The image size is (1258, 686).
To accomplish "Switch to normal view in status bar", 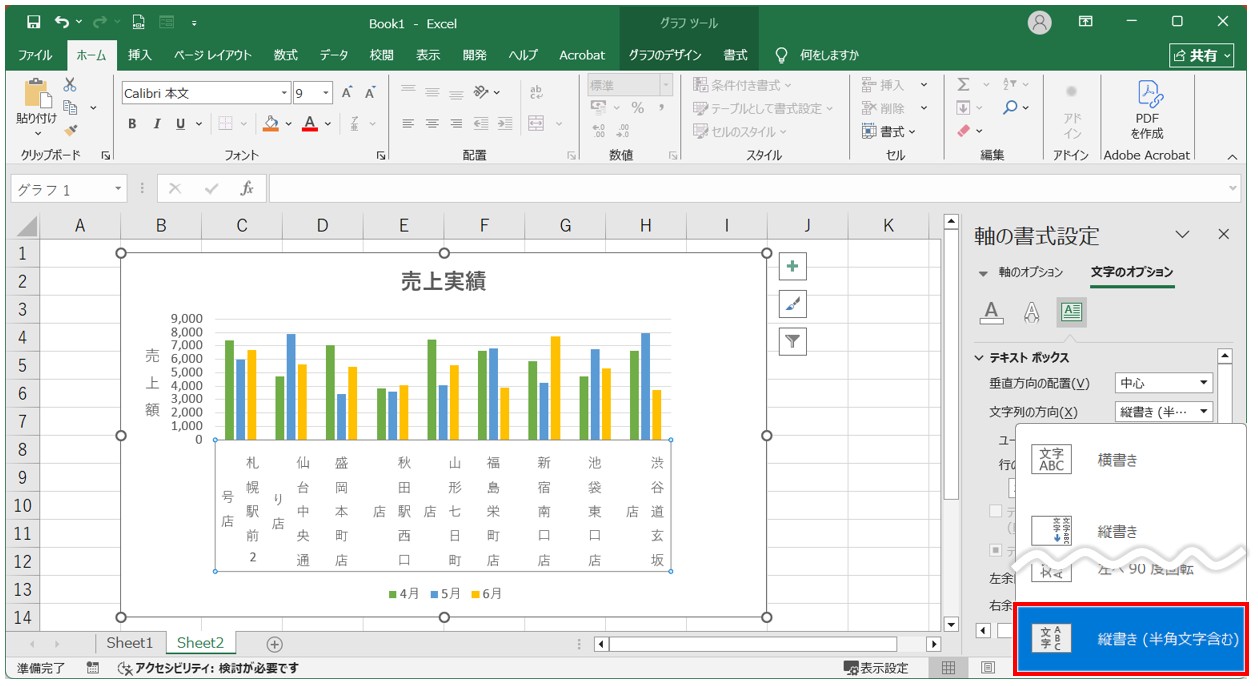I will (x=949, y=668).
